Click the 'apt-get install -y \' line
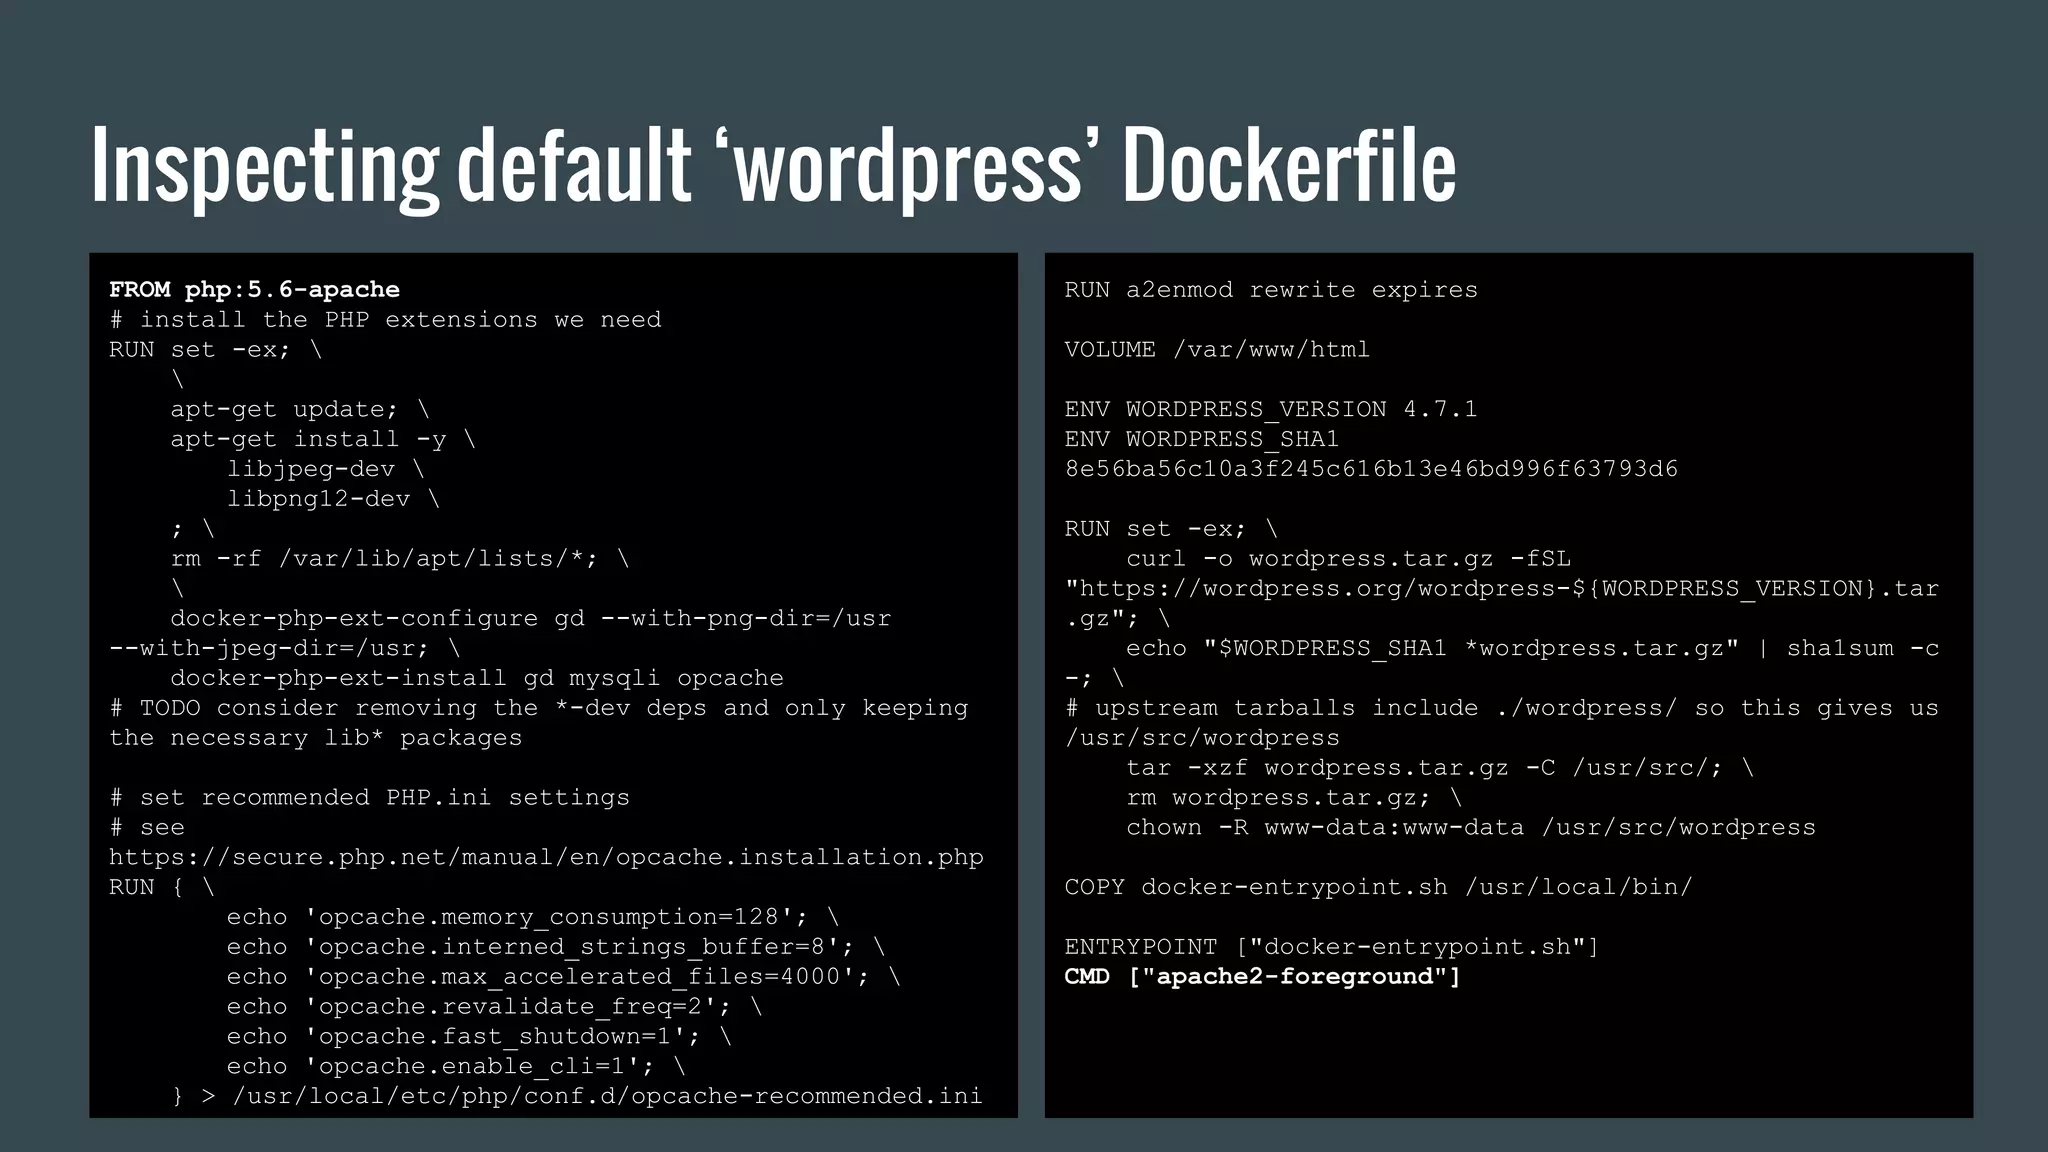Screen dimensions: 2048x1152 322,439
